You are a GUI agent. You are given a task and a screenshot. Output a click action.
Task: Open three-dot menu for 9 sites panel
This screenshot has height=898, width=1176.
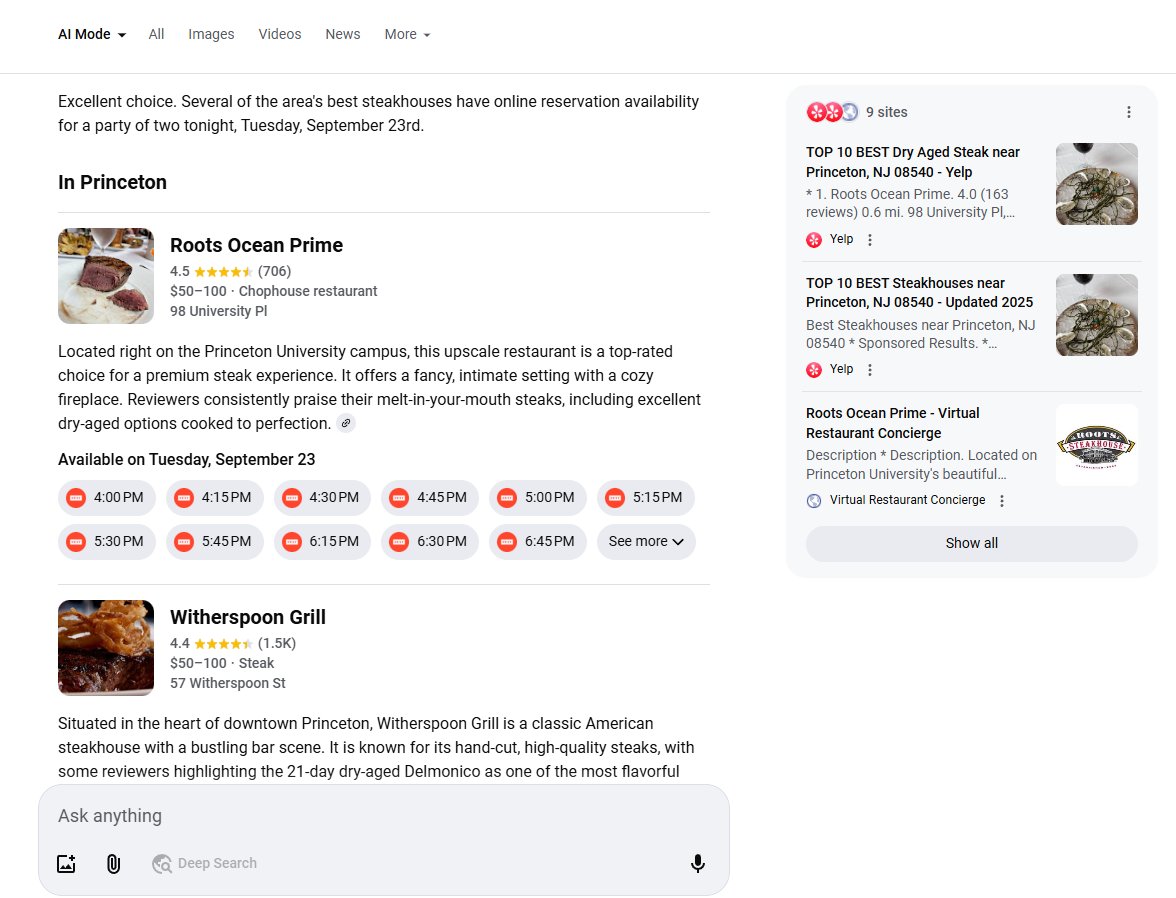click(1128, 112)
